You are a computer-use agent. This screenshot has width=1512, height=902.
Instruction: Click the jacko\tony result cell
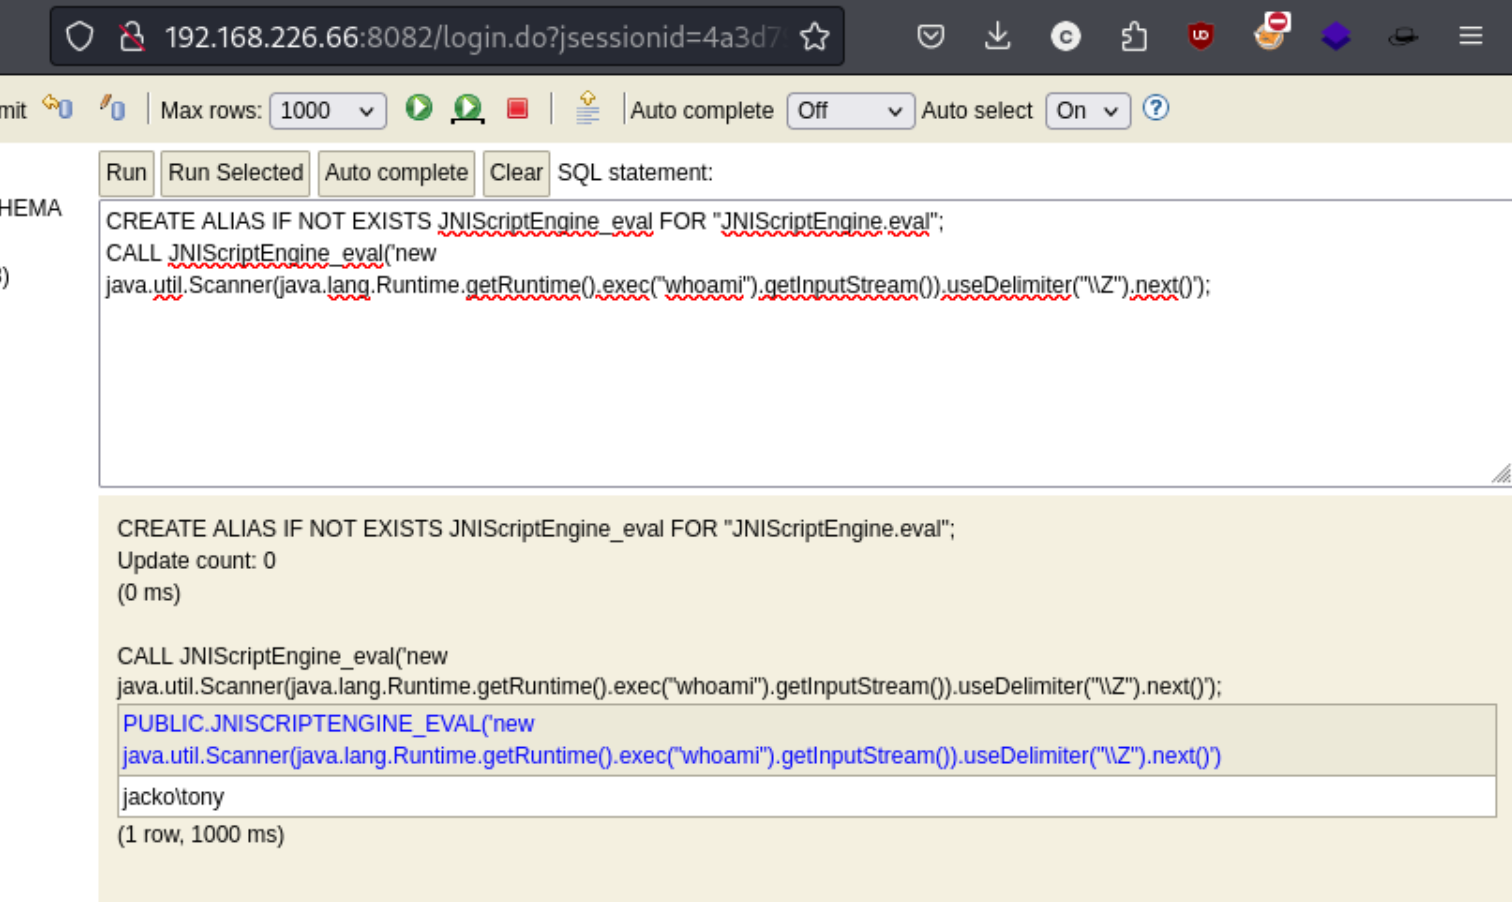click(x=806, y=797)
